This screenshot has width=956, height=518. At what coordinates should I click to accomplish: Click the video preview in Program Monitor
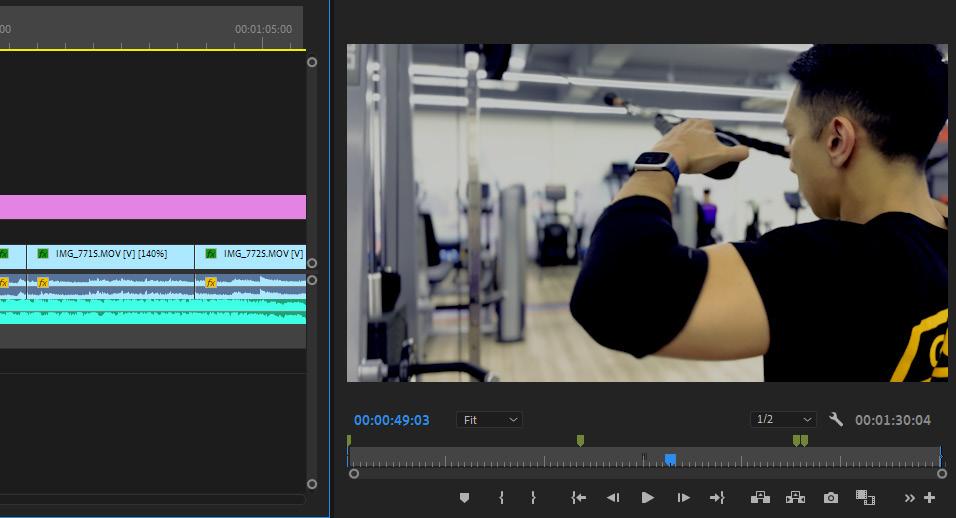647,213
